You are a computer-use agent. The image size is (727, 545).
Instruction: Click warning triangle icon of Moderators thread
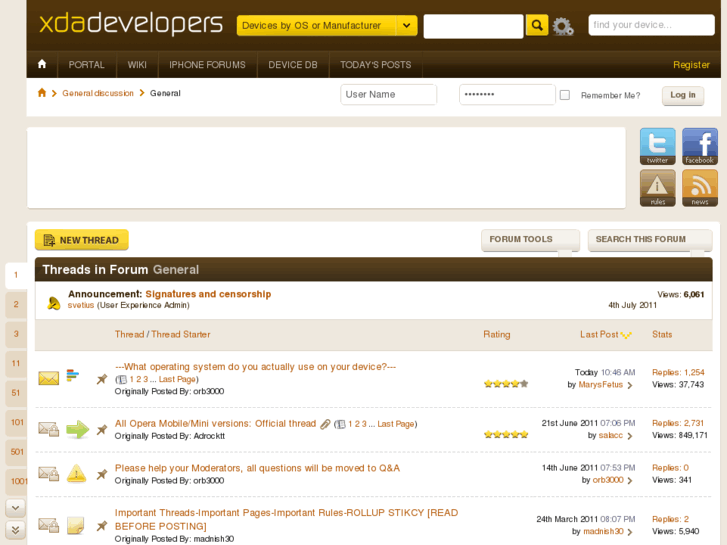[77, 474]
